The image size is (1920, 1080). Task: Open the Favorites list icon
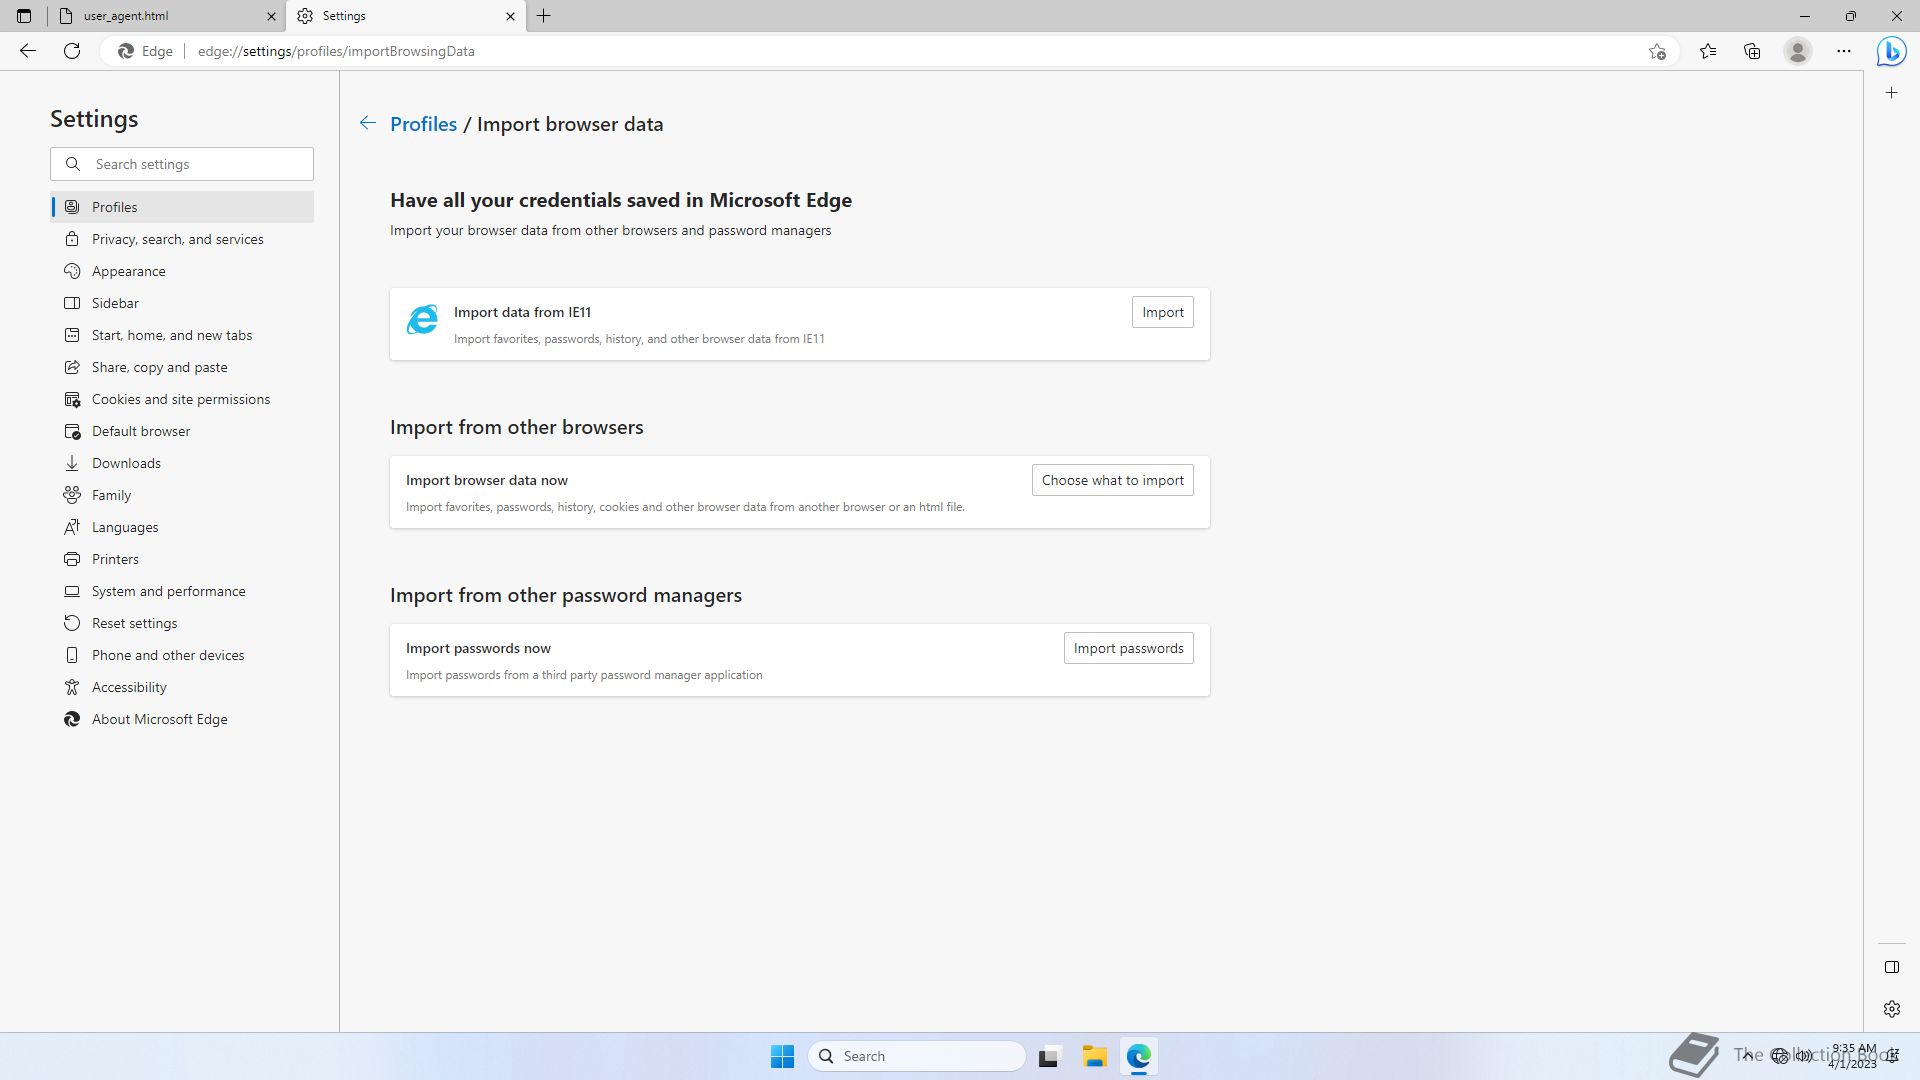(1708, 51)
